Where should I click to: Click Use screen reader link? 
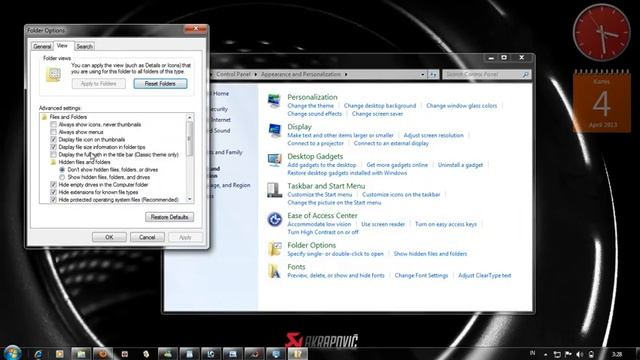(x=383, y=224)
